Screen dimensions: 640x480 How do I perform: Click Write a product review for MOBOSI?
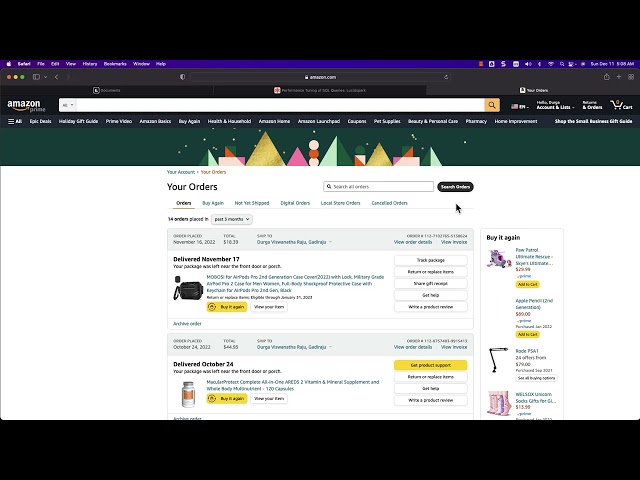[431, 307]
